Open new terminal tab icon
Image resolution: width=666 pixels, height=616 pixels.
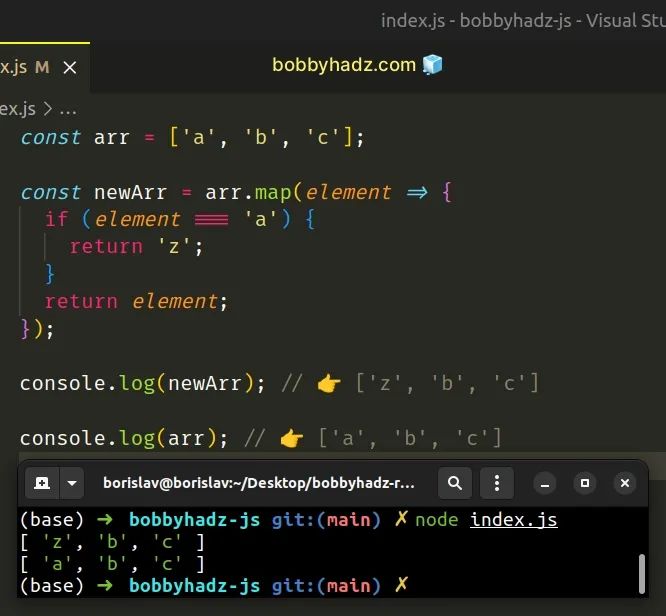pos(42,483)
